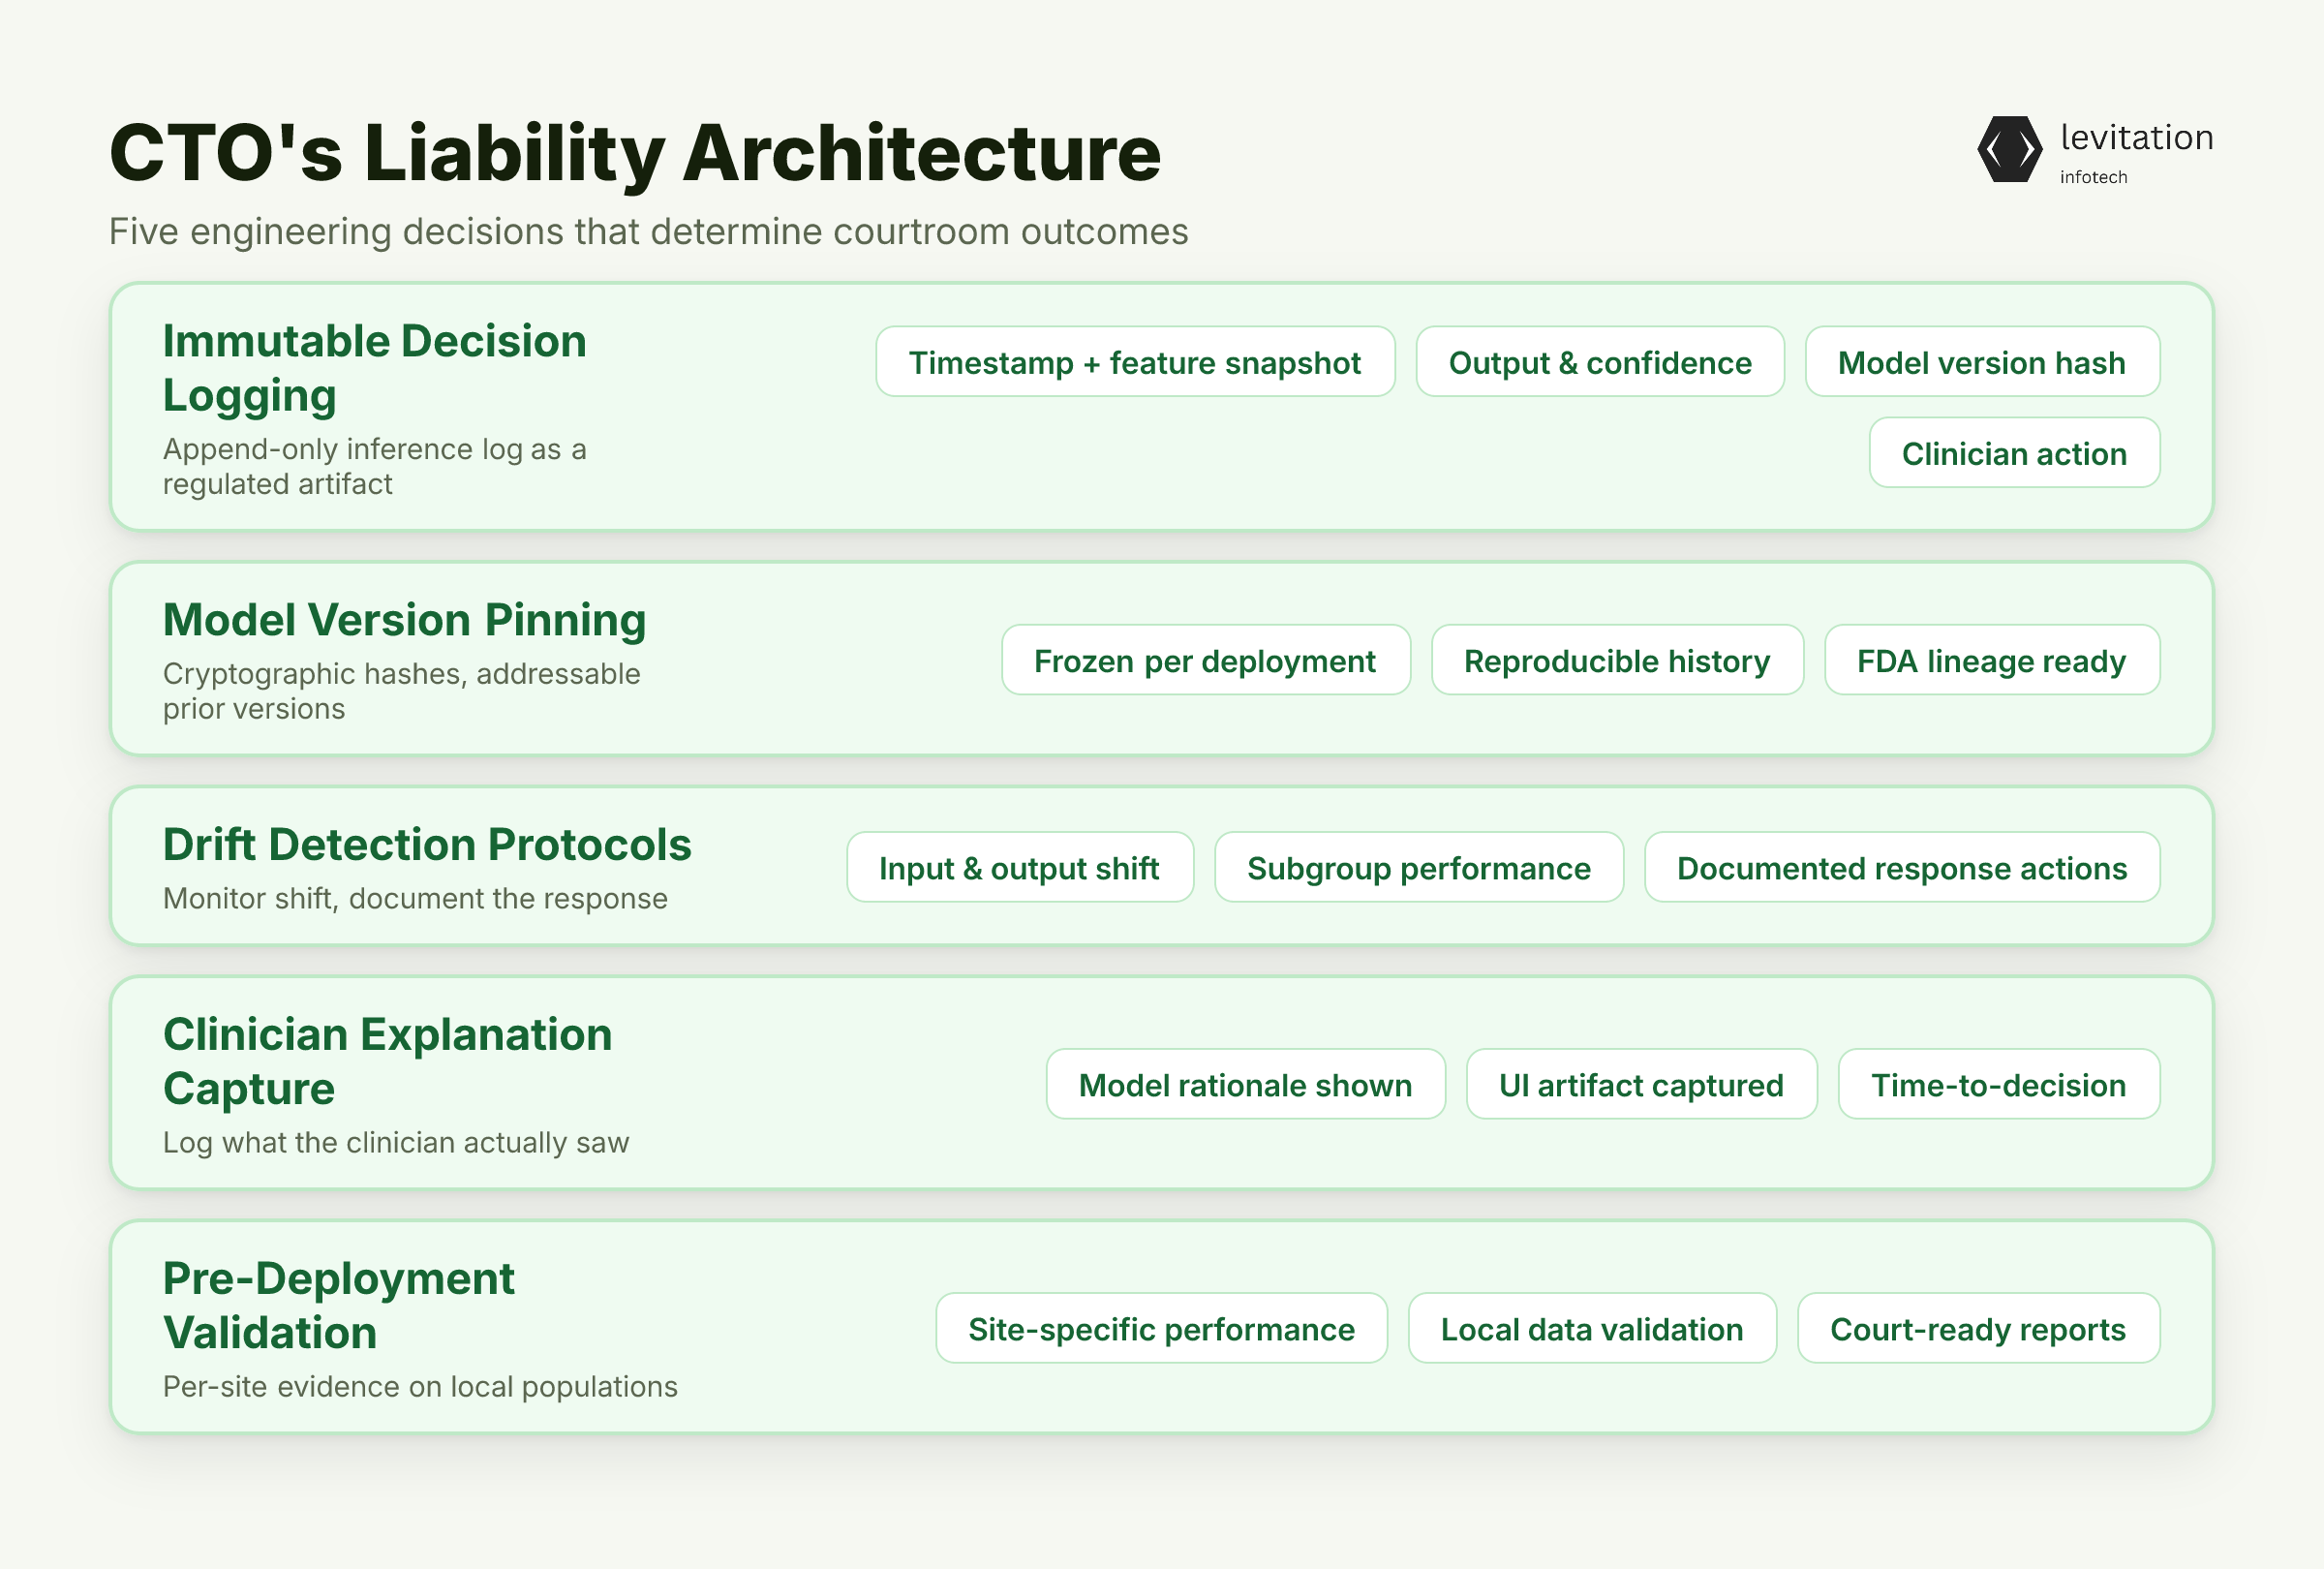The width and height of the screenshot is (2324, 1569).
Task: Select the 'Input & output shift' pill
Action: pyautogui.click(x=1019, y=867)
